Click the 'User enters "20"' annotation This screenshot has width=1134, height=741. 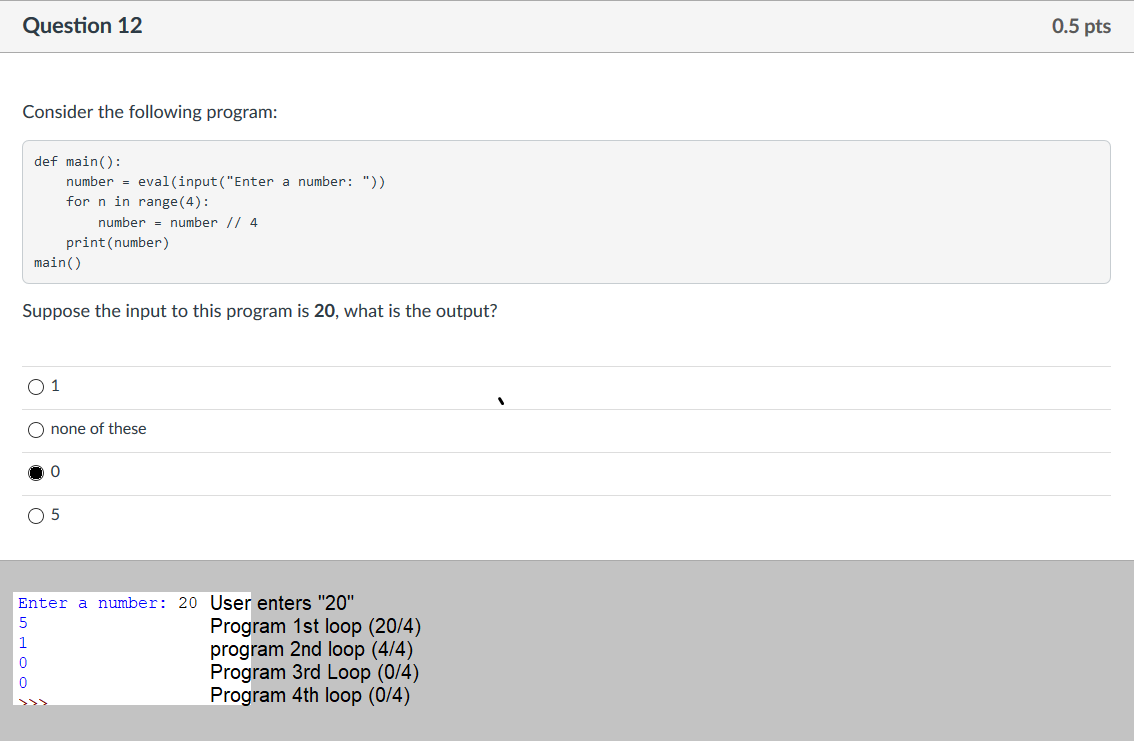point(282,603)
